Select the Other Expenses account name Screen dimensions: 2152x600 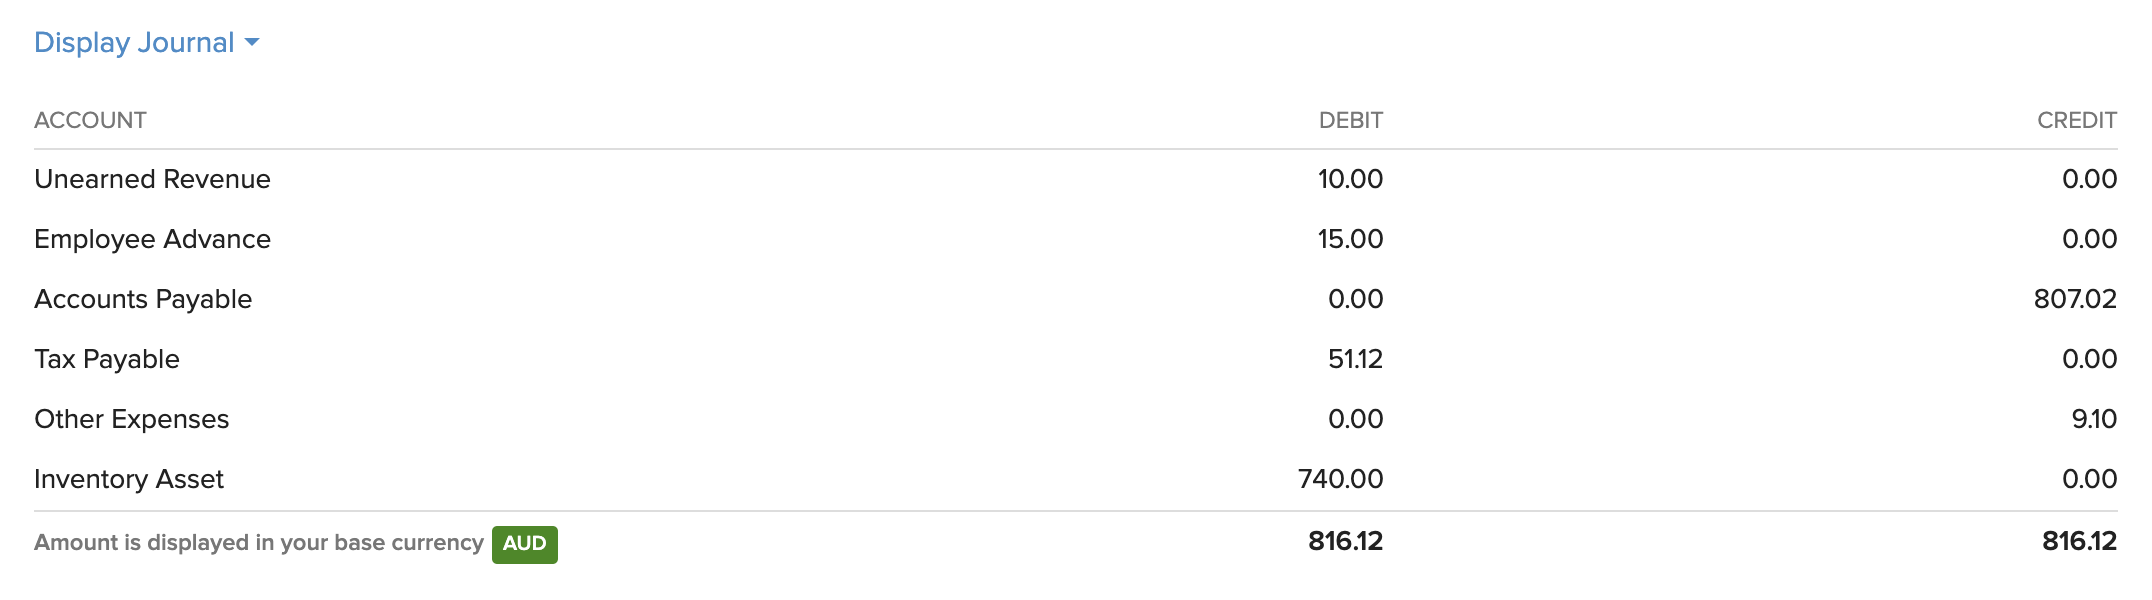(x=132, y=420)
